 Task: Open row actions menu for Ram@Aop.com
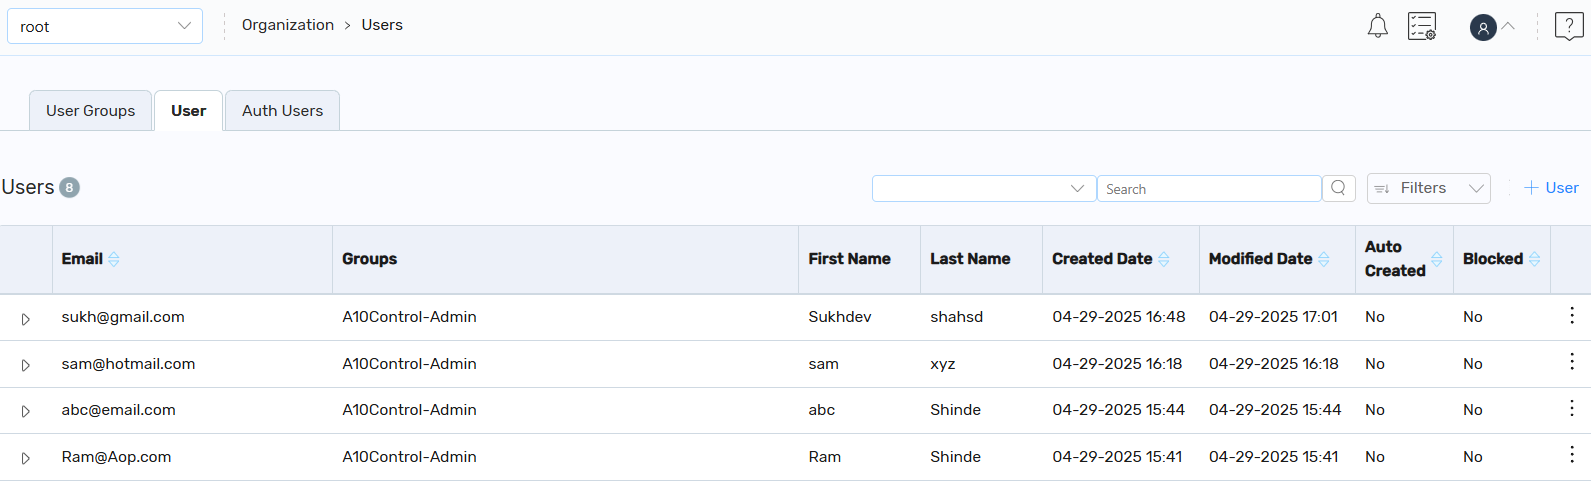point(1572,455)
